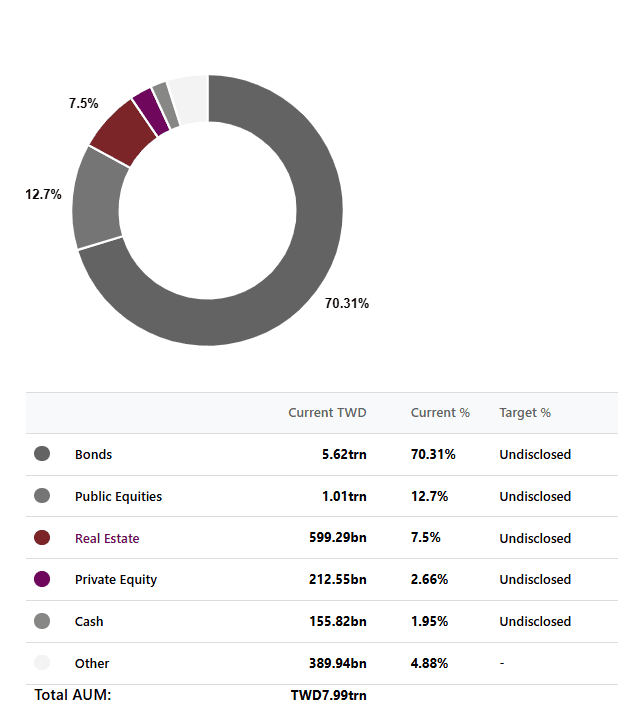Click the 12.7% chart label
This screenshot has width=618, height=714.
[x=43, y=194]
